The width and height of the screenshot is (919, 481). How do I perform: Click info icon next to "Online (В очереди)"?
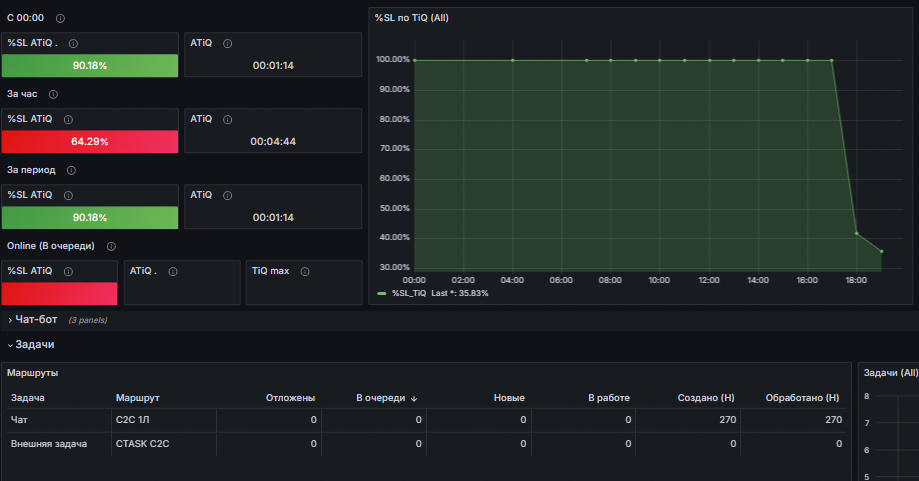[x=111, y=247]
